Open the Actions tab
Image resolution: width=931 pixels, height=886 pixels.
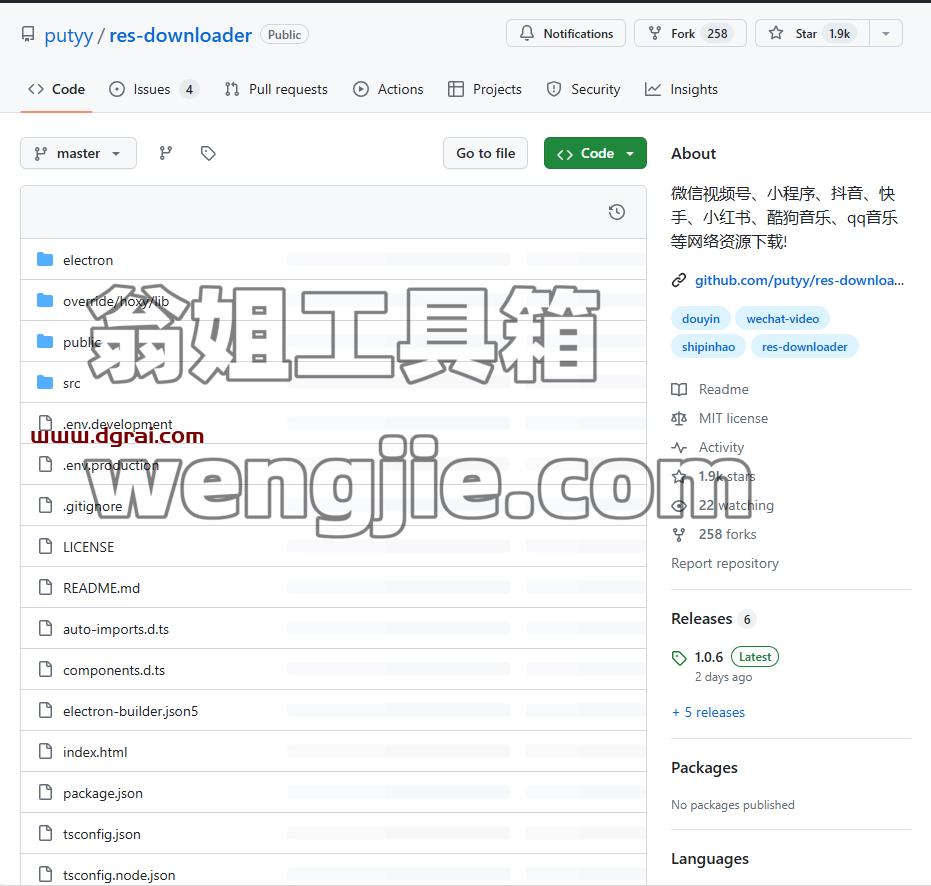[388, 89]
